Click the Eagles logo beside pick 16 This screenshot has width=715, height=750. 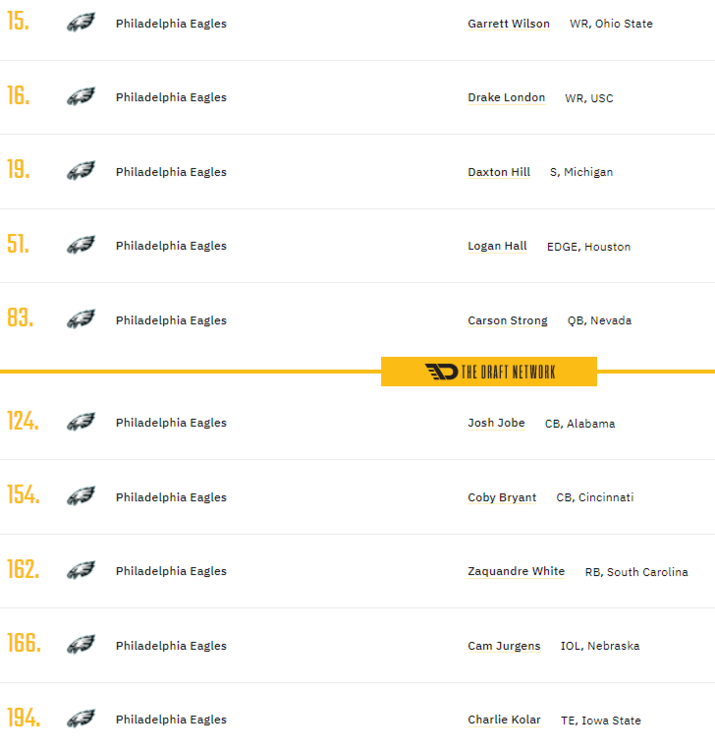pos(80,97)
